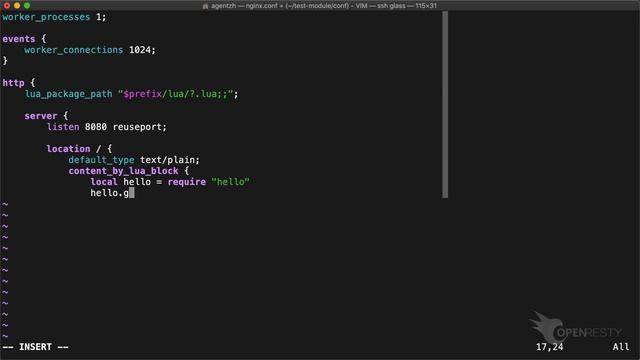Click the 'reuseport;' parameter
This screenshot has height=360, width=640.
[x=140, y=127]
